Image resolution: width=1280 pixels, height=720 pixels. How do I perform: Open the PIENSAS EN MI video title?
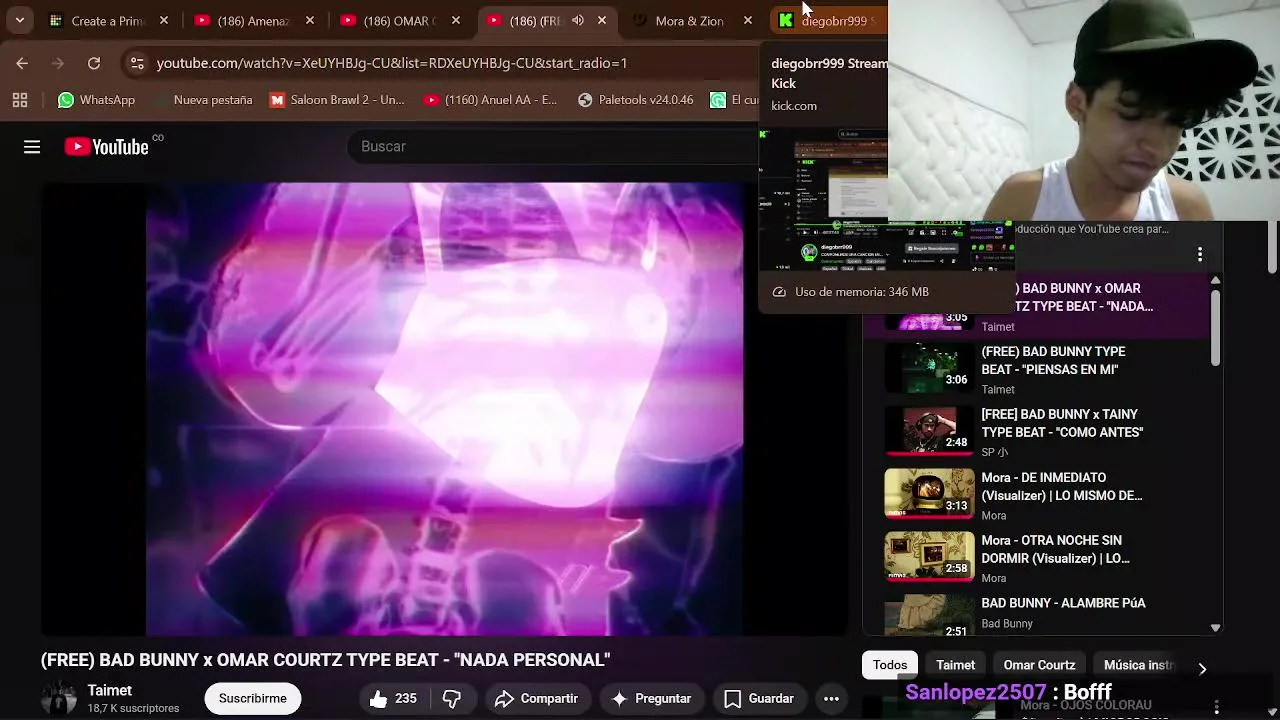click(x=1053, y=360)
